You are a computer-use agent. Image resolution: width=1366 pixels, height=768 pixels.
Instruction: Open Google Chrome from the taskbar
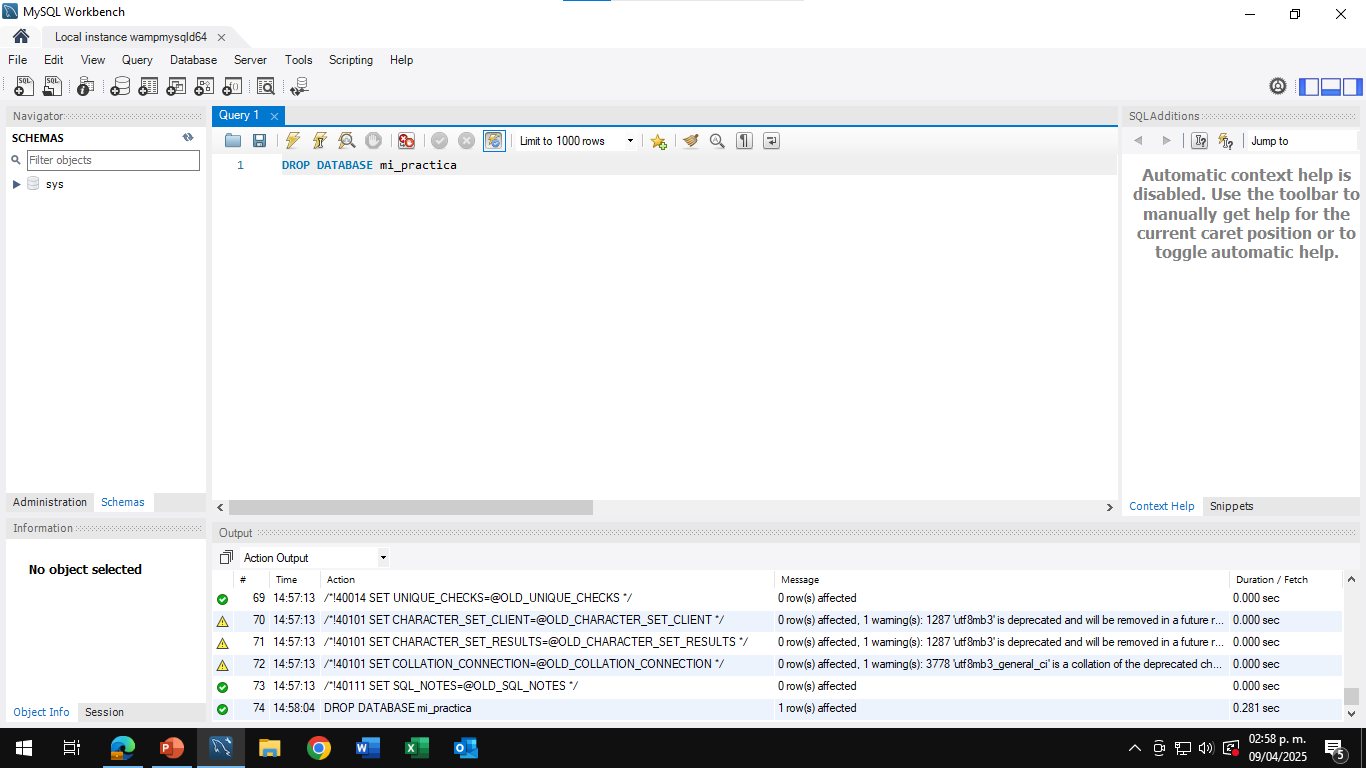(319, 748)
